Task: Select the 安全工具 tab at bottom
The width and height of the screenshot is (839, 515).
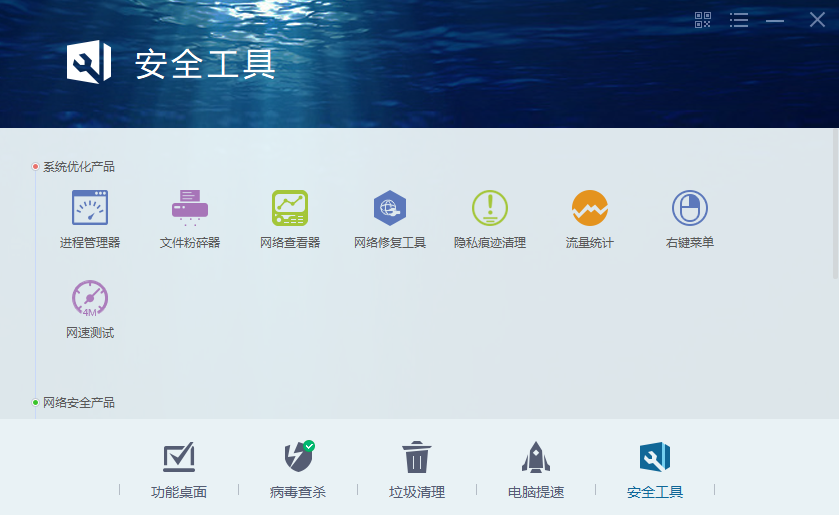Action: (655, 470)
